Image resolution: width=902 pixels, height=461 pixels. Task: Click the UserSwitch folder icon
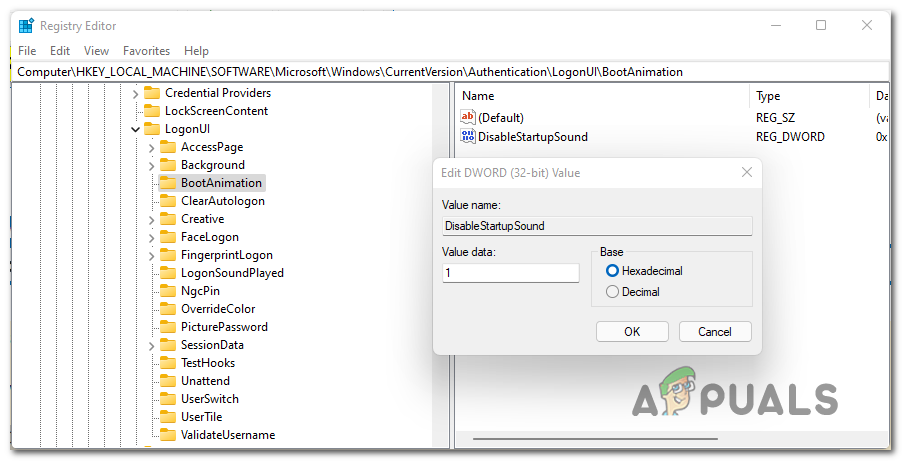(168, 399)
